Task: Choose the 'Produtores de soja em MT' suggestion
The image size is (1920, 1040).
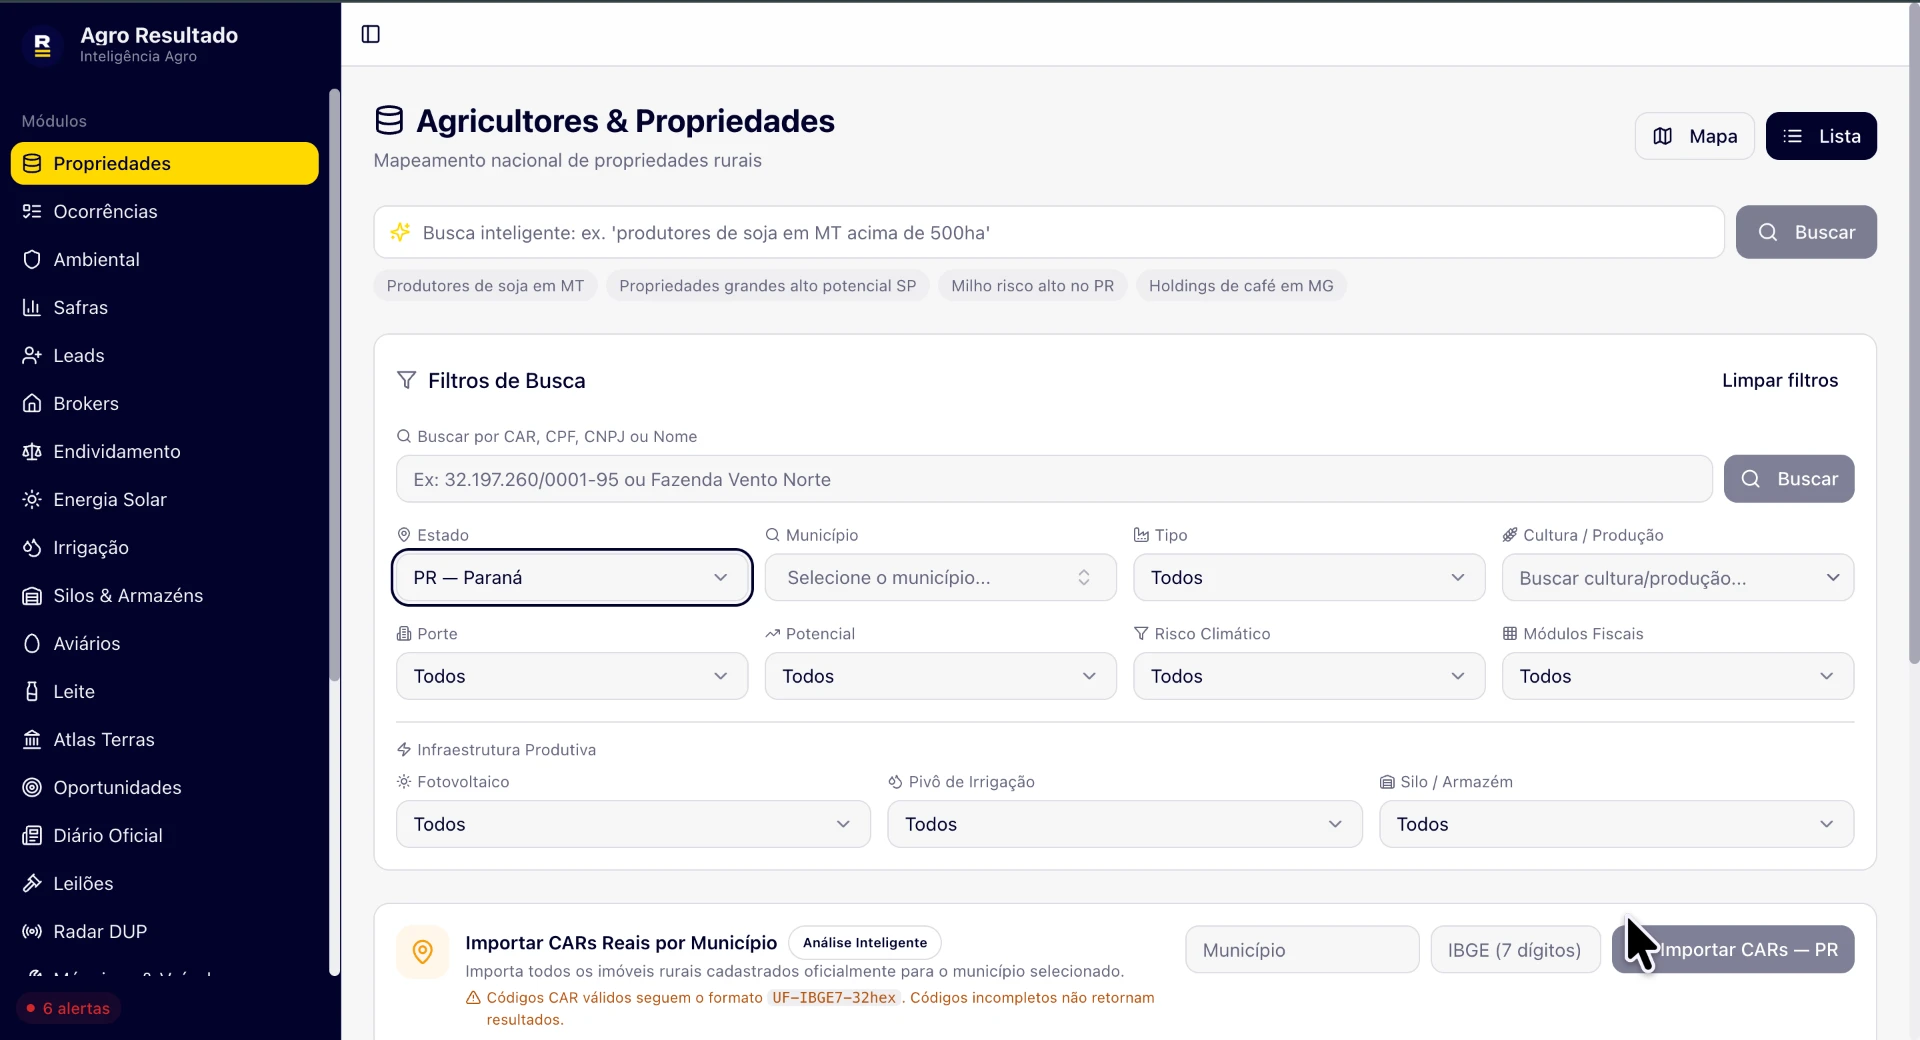Action: (x=485, y=286)
